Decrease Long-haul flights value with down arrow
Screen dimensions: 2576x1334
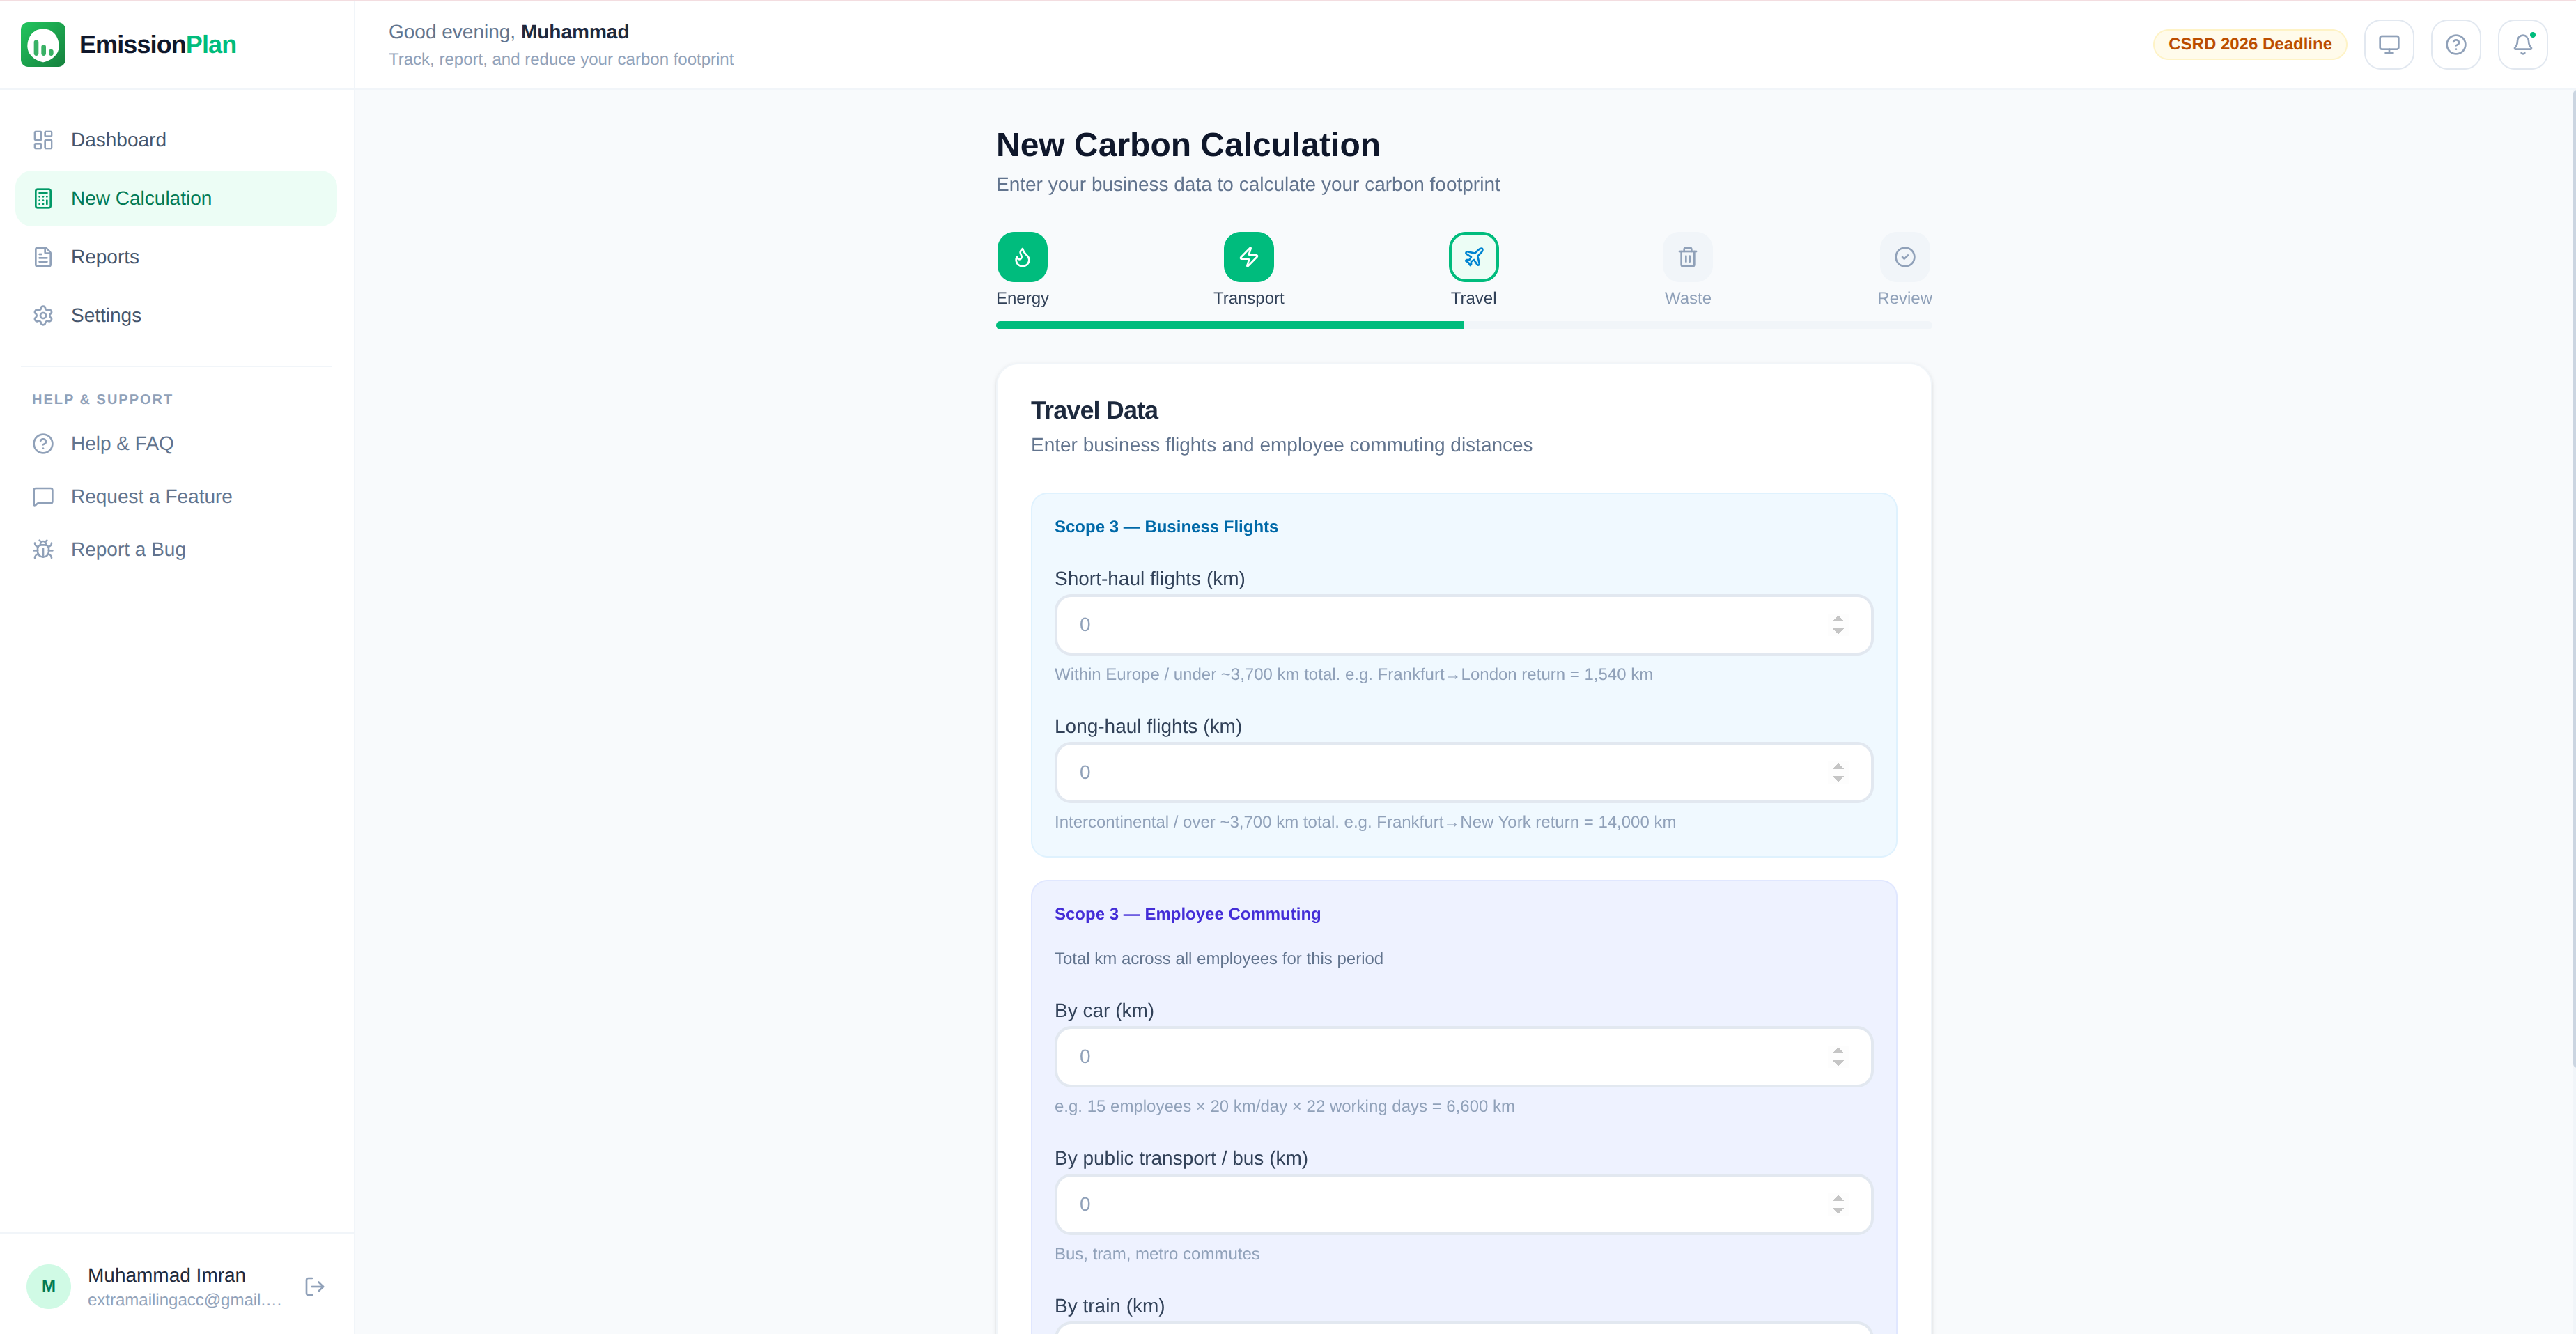pyautogui.click(x=1837, y=779)
